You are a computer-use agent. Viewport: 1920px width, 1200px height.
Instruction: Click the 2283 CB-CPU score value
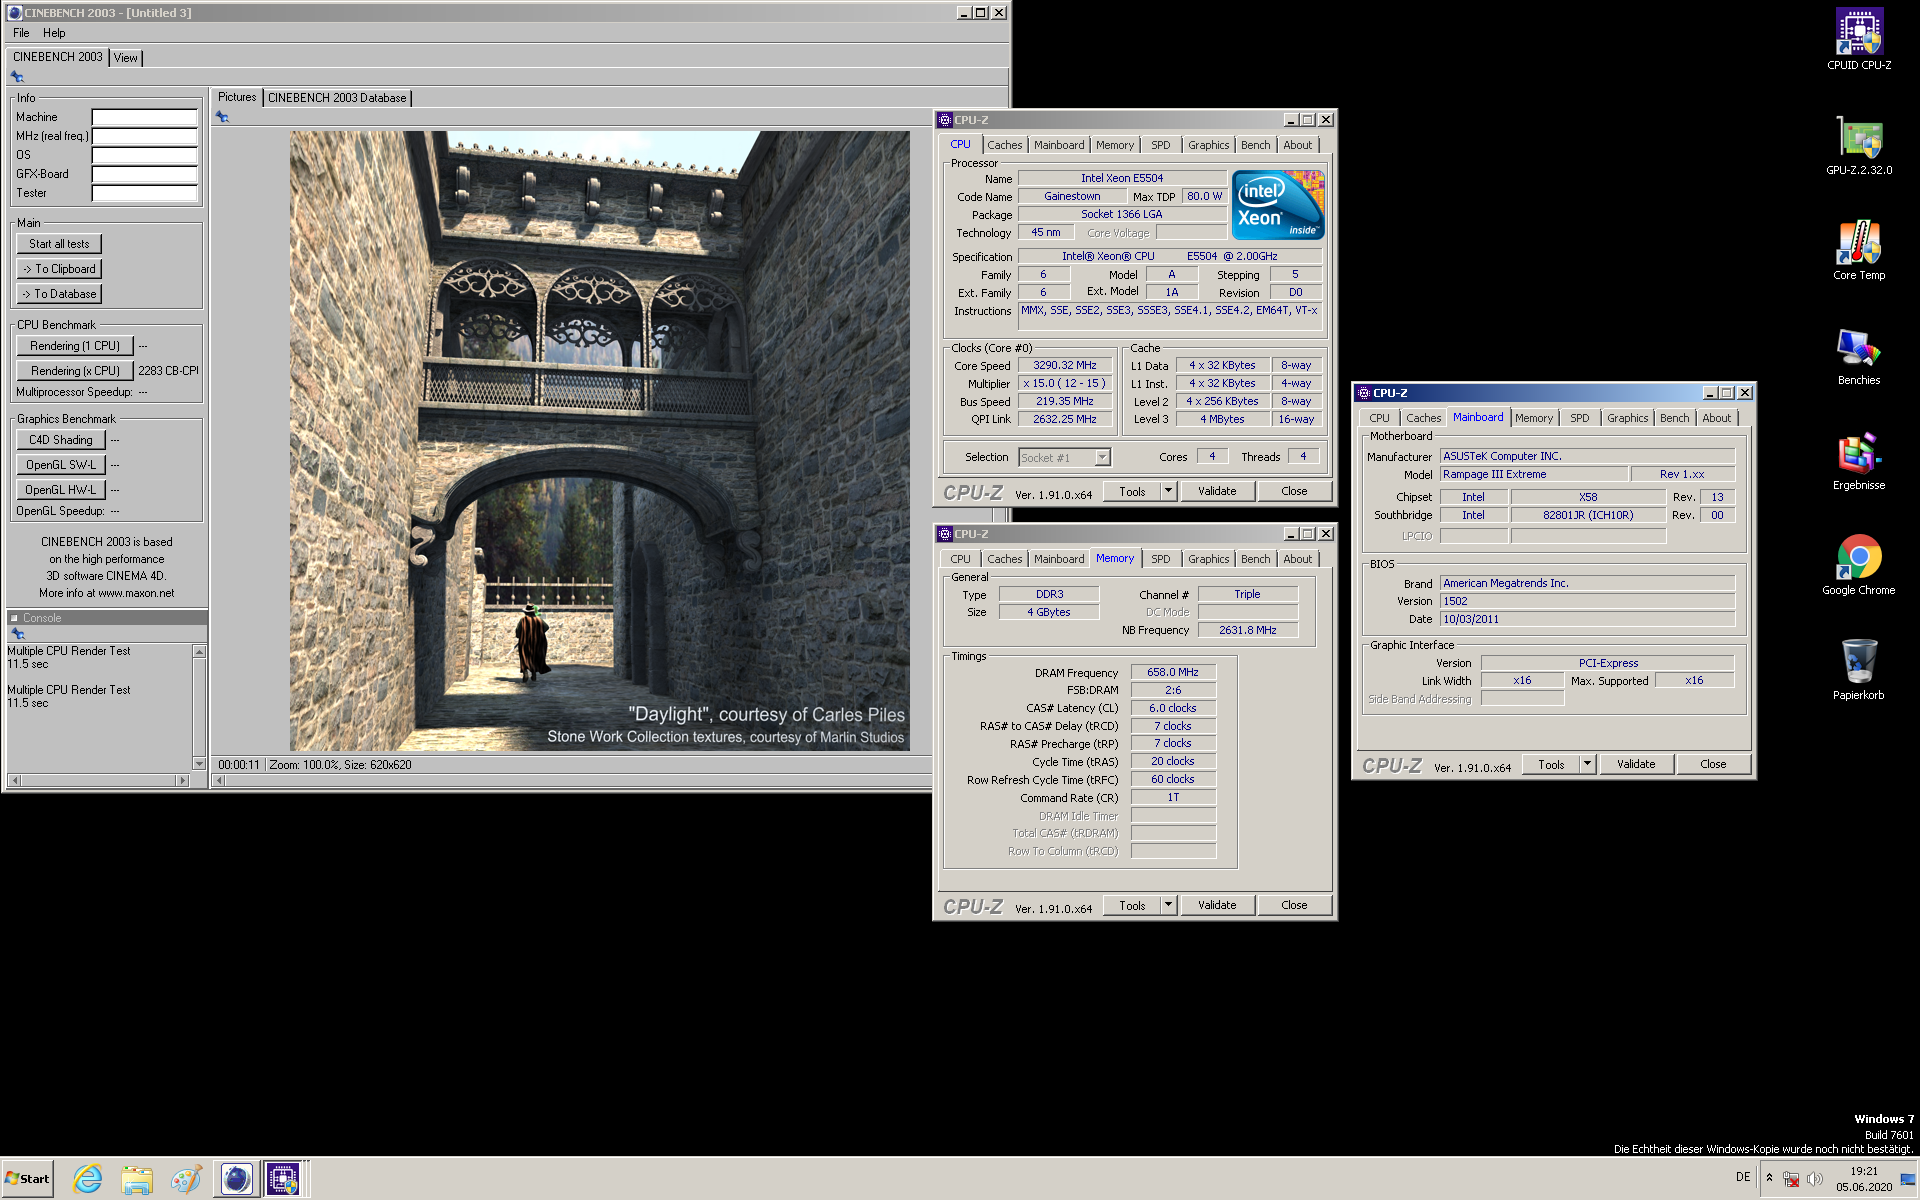(168, 371)
